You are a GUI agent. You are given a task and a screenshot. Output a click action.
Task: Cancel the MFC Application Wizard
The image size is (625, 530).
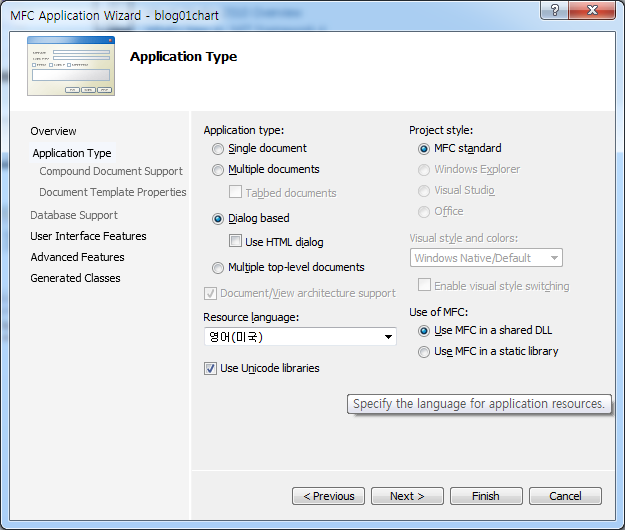(565, 496)
